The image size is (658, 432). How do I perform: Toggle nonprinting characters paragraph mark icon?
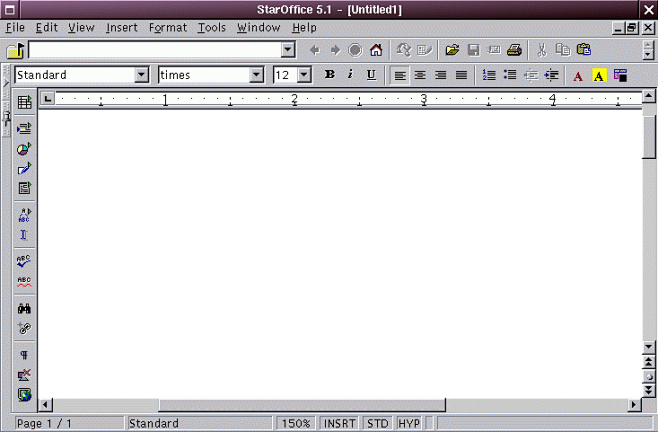tap(24, 355)
